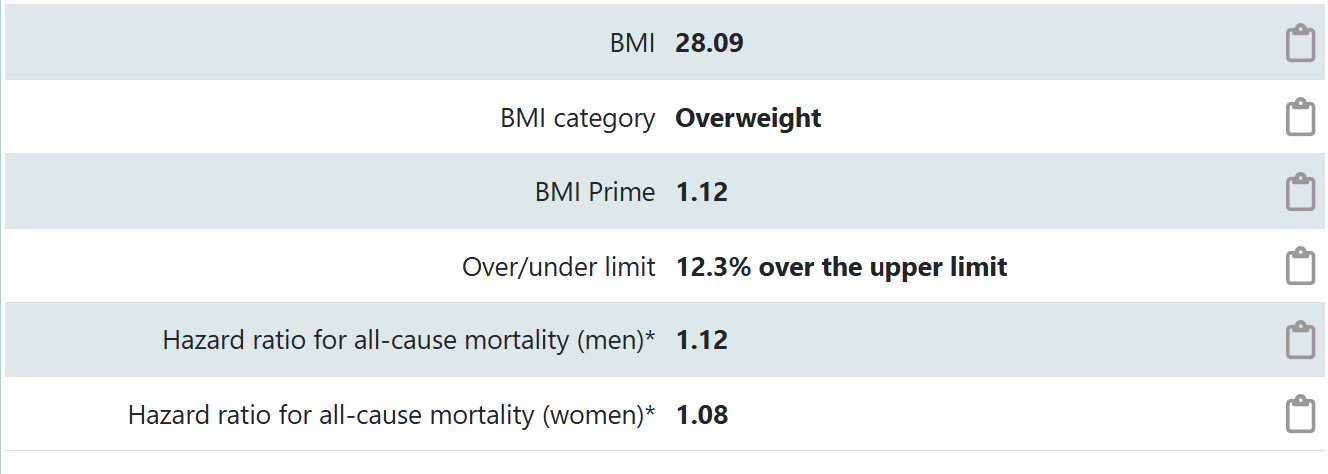Click the bold Overweight category result
Image resolution: width=1328 pixels, height=474 pixels.
pos(748,118)
